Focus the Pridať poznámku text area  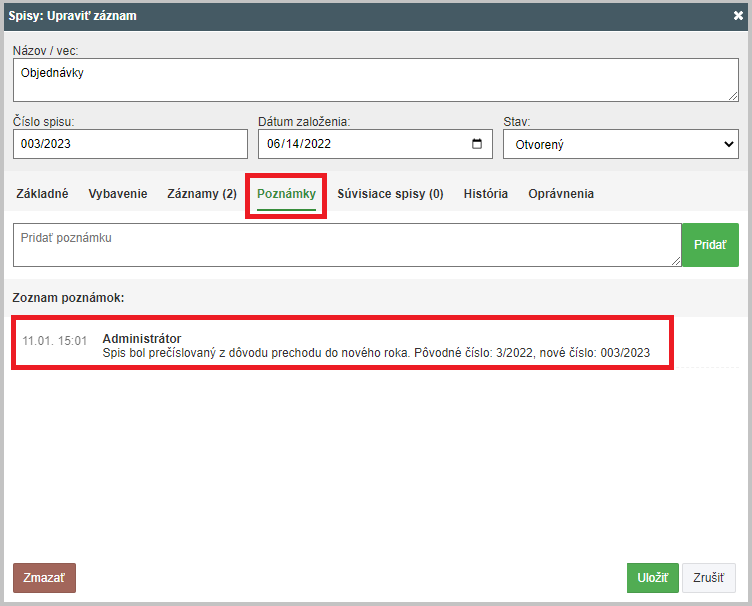tap(347, 245)
